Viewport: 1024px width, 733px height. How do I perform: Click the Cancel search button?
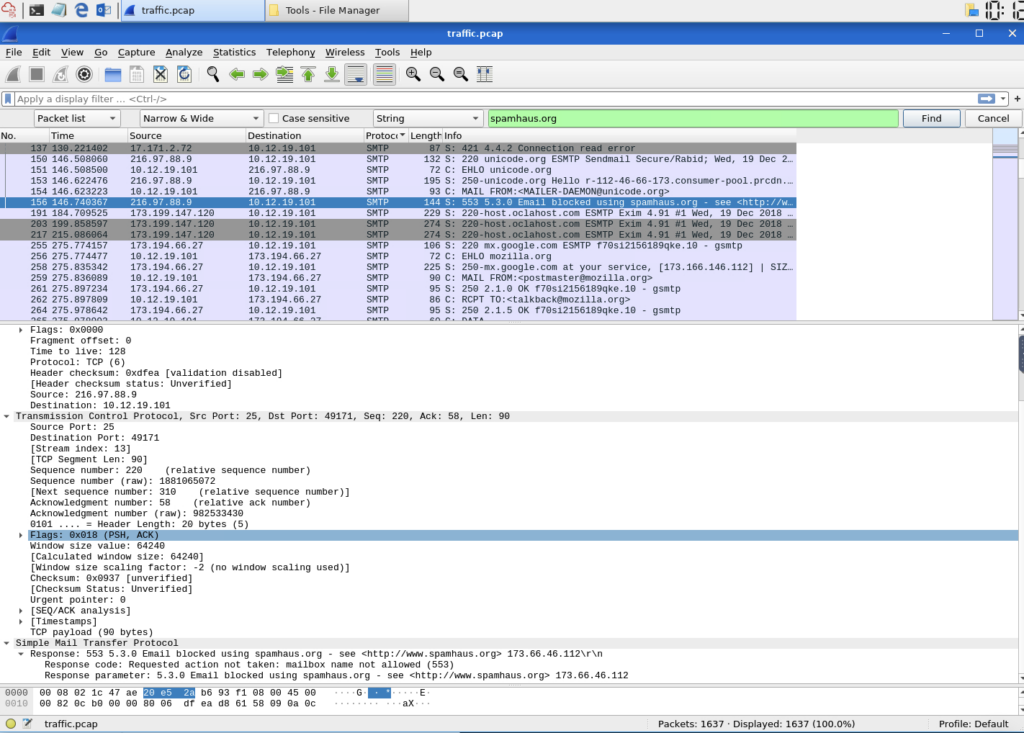click(x=993, y=118)
